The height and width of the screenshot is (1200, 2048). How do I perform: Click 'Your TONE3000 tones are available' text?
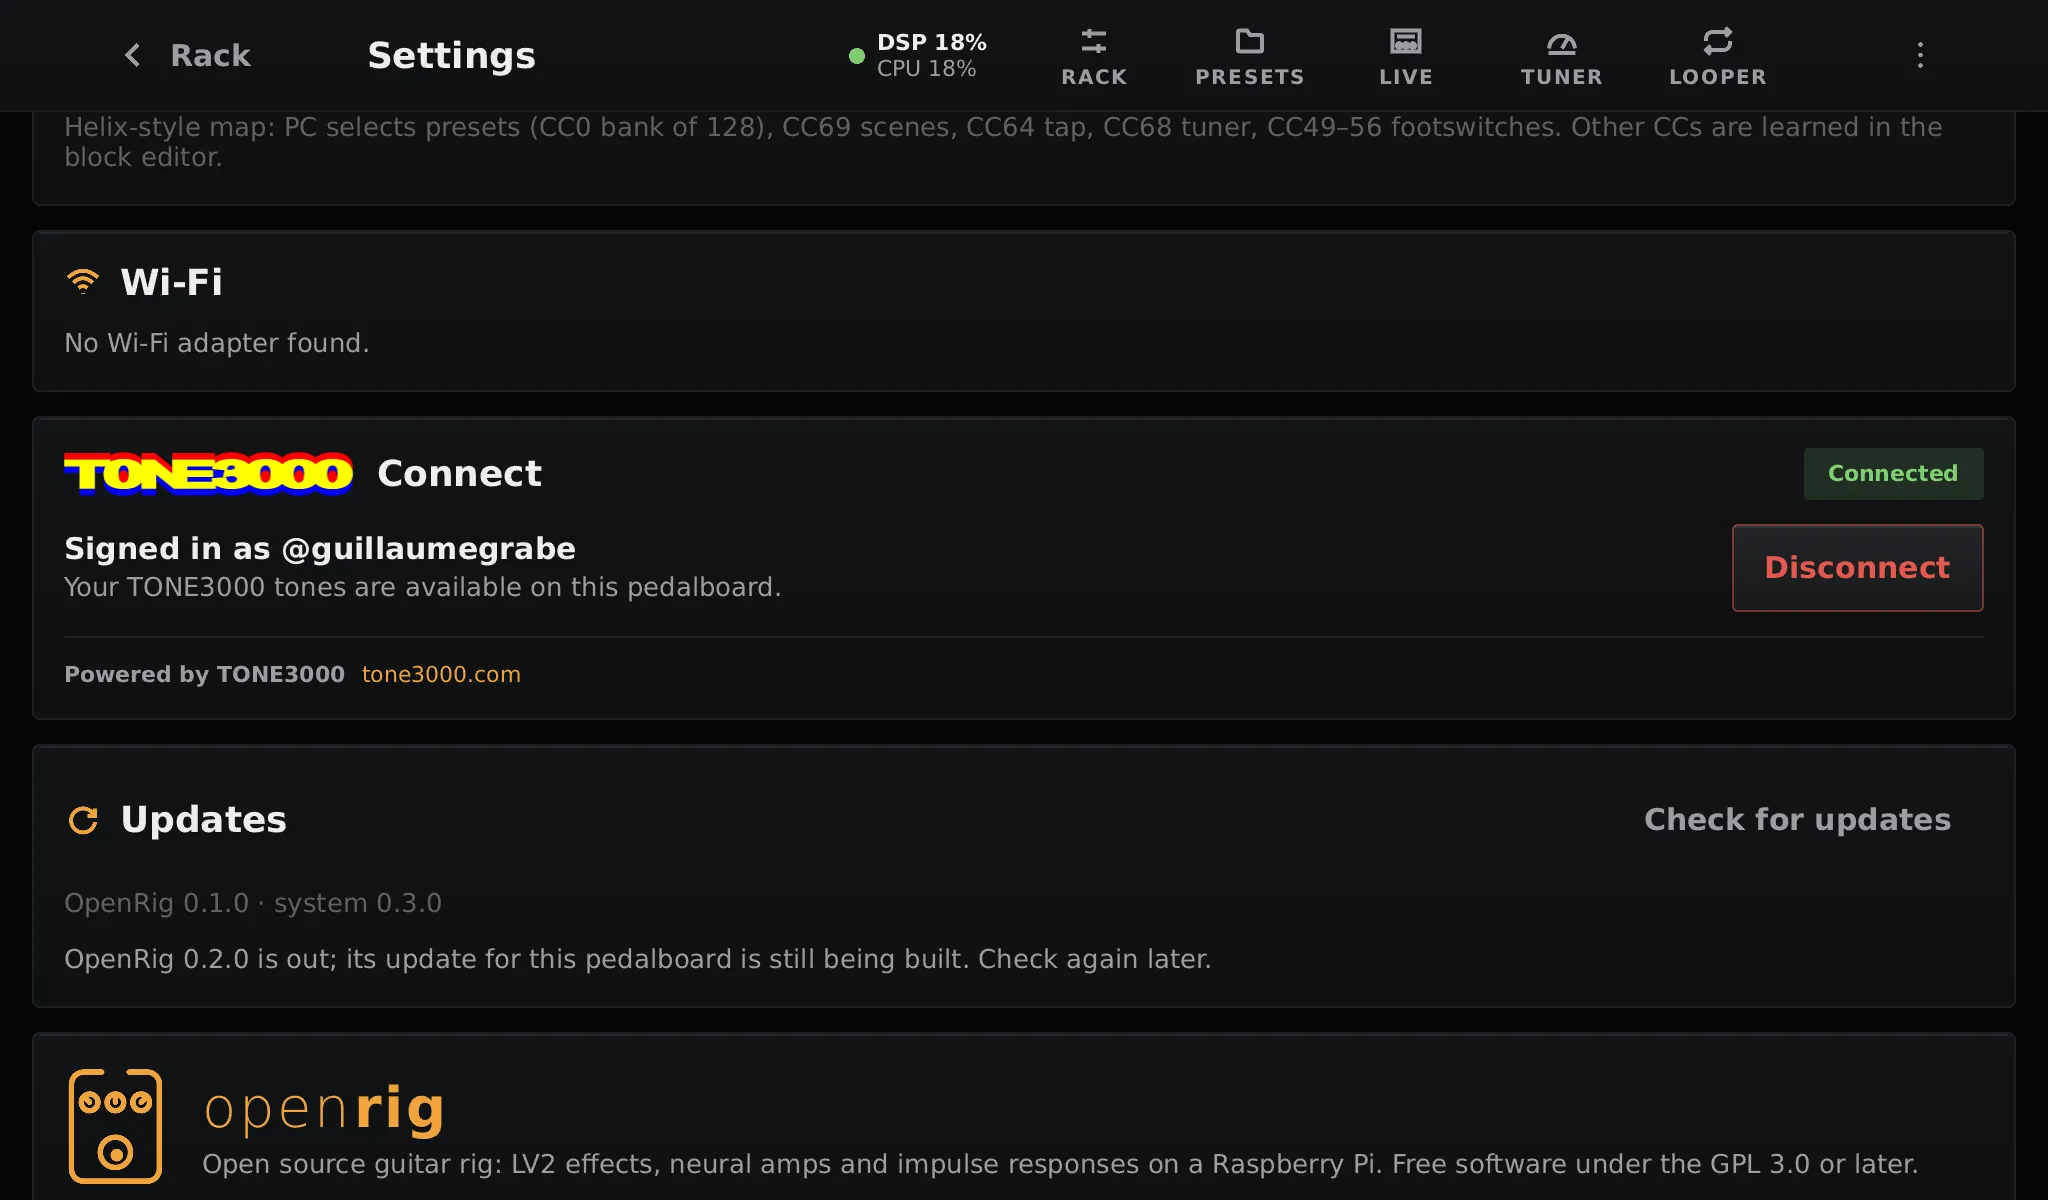[x=422, y=587]
